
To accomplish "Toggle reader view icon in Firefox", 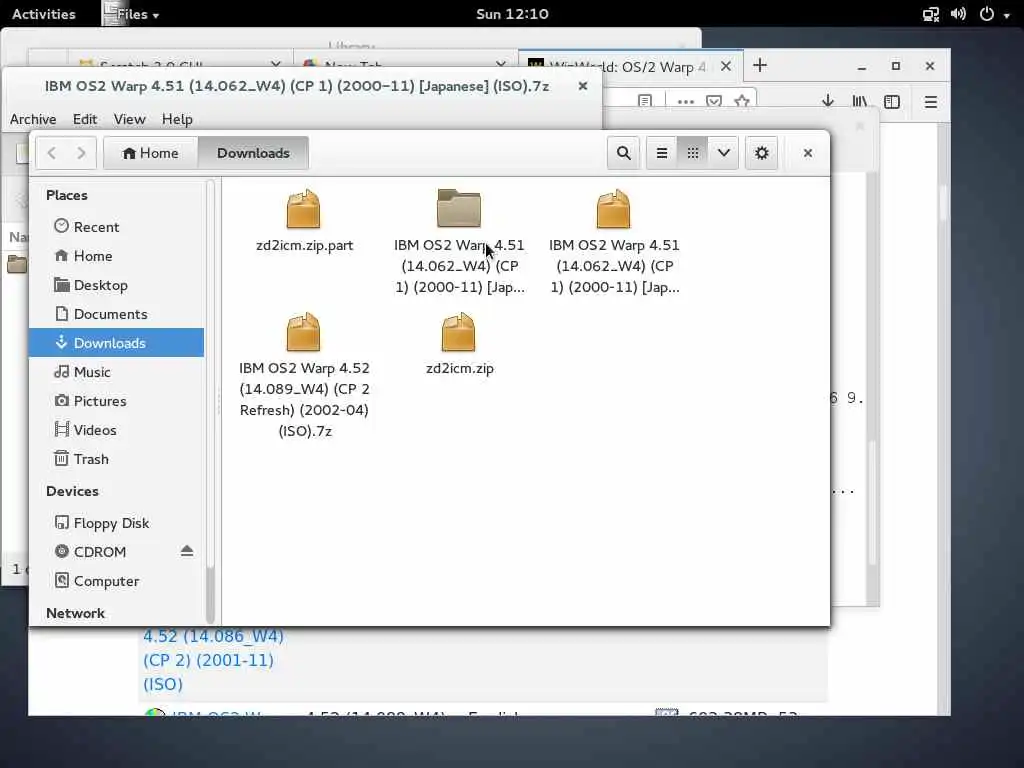I will tap(645, 101).
